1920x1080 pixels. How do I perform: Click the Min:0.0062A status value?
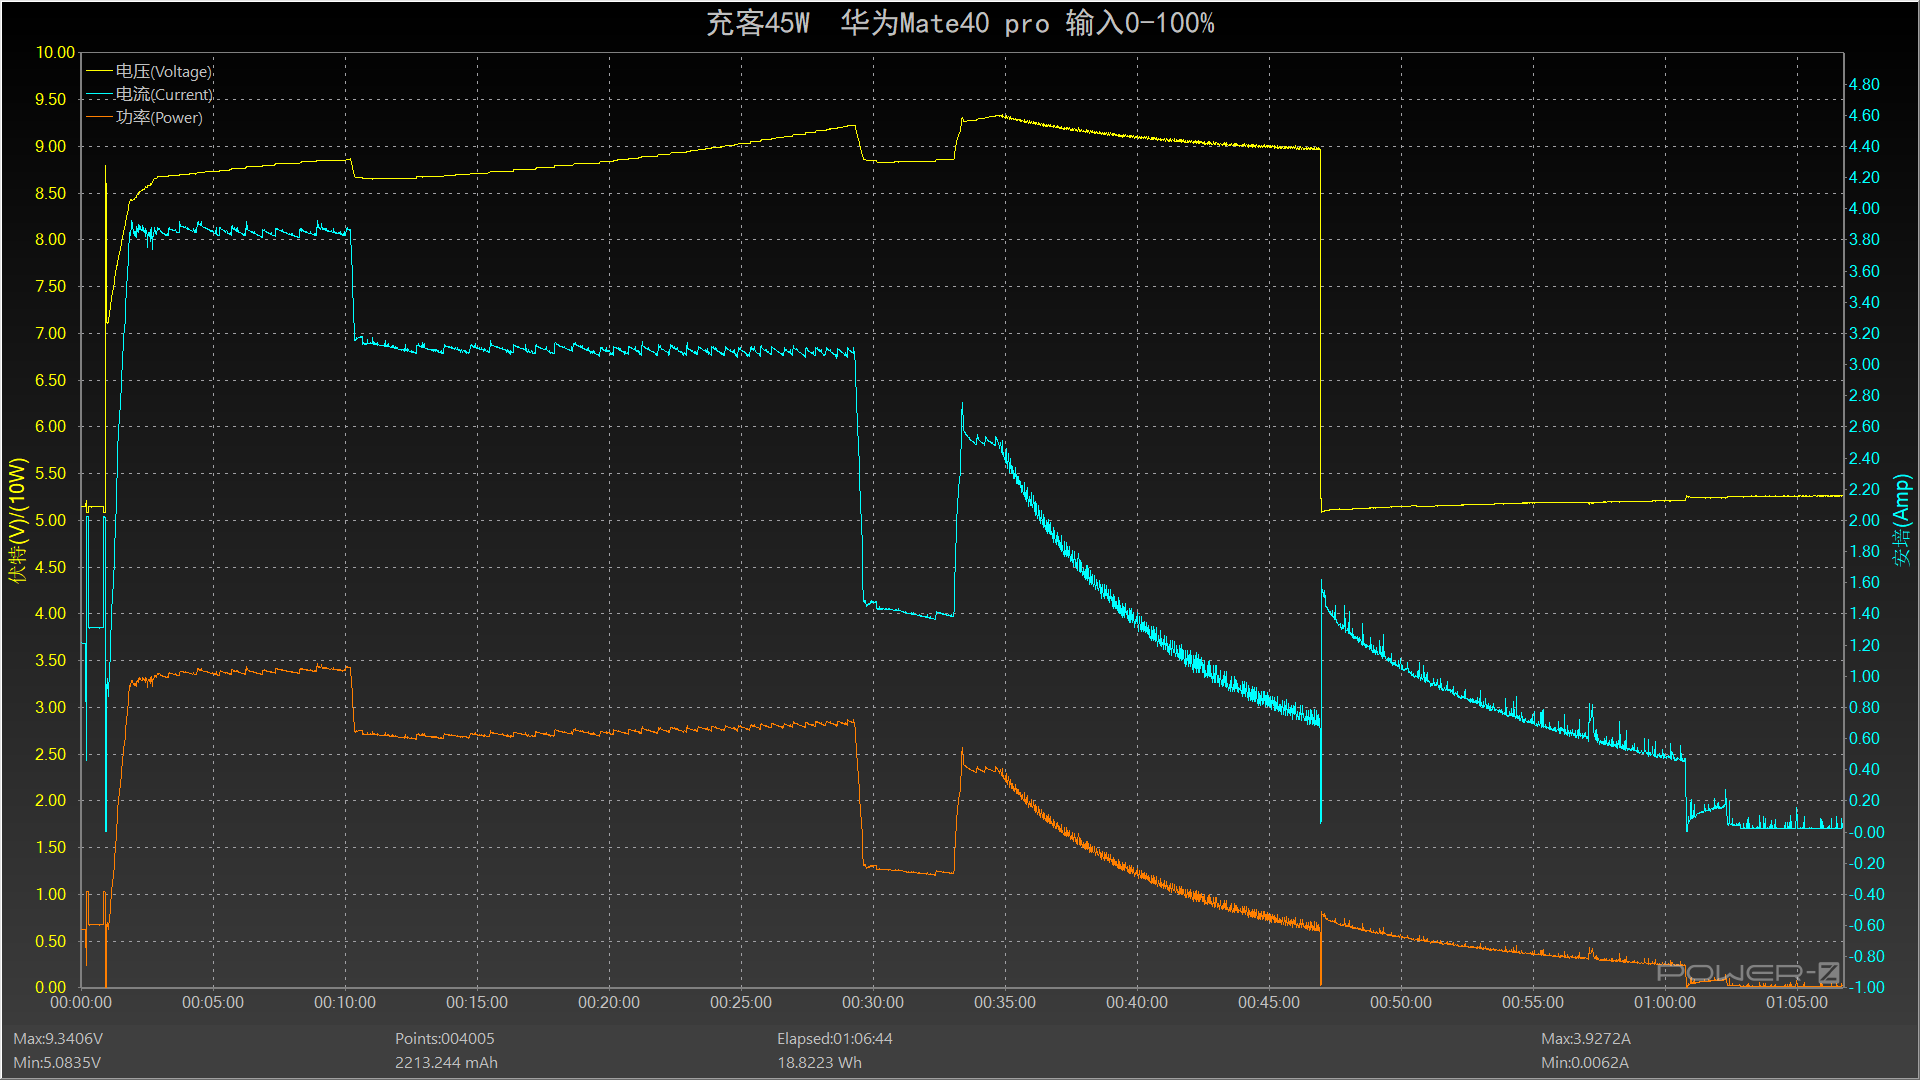(x=1585, y=1063)
